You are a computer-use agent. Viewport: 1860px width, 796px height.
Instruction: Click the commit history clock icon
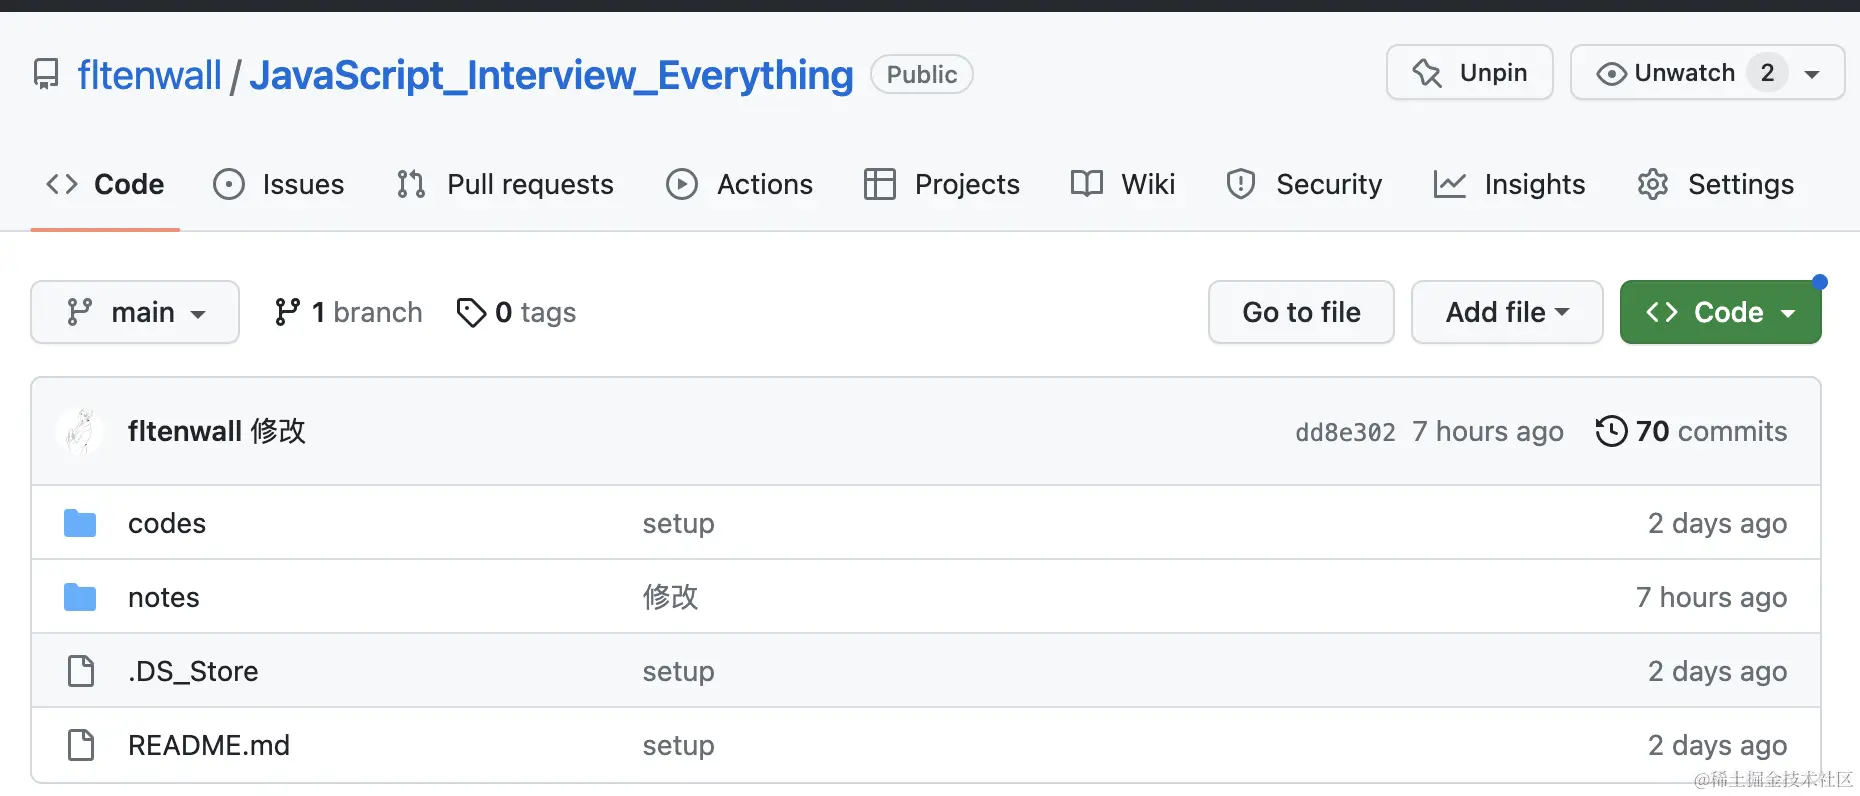1611,431
